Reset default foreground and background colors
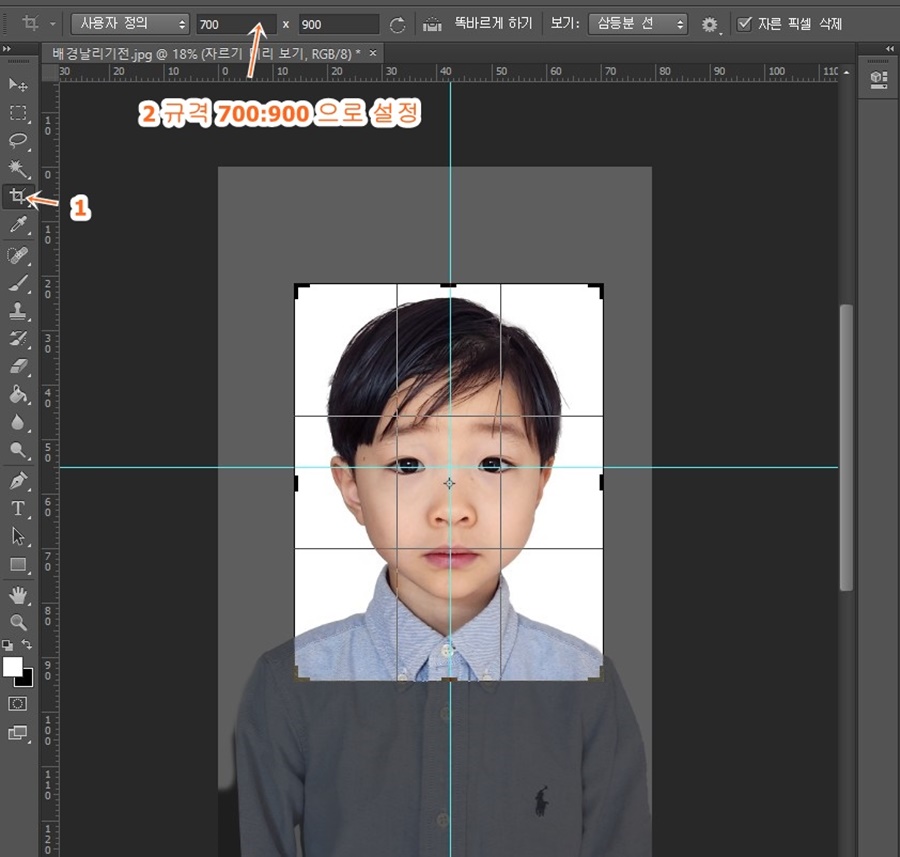The image size is (900, 857). click(x=7, y=645)
